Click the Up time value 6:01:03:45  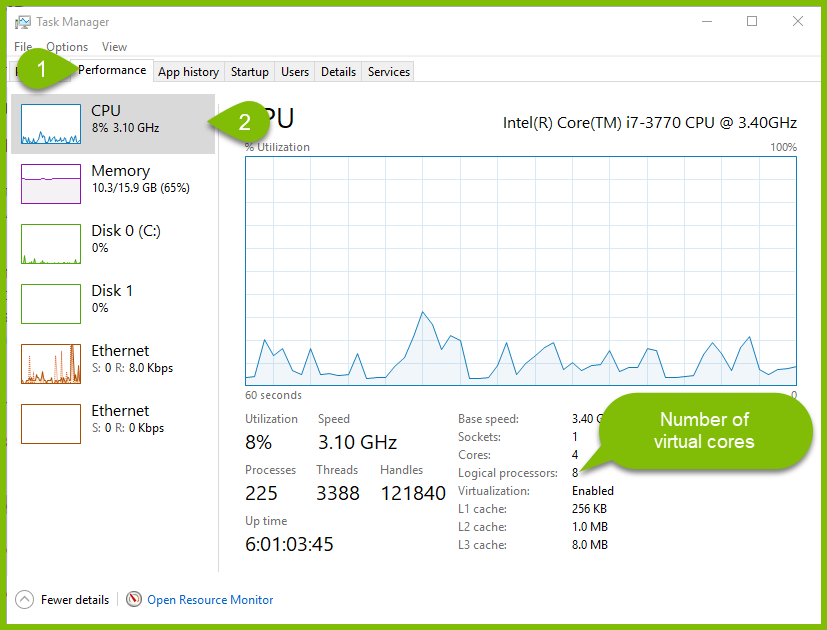click(289, 544)
